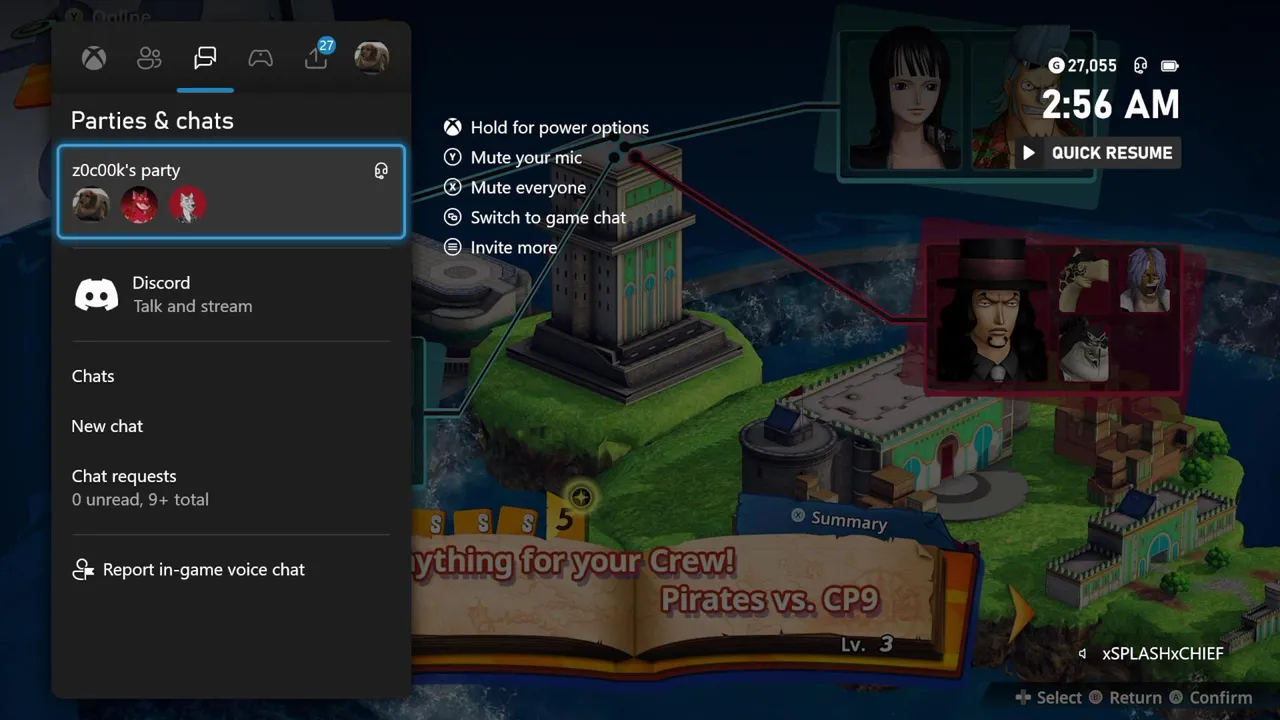Click the Return prompt in the game
Image resolution: width=1280 pixels, height=720 pixels.
coord(1125,698)
